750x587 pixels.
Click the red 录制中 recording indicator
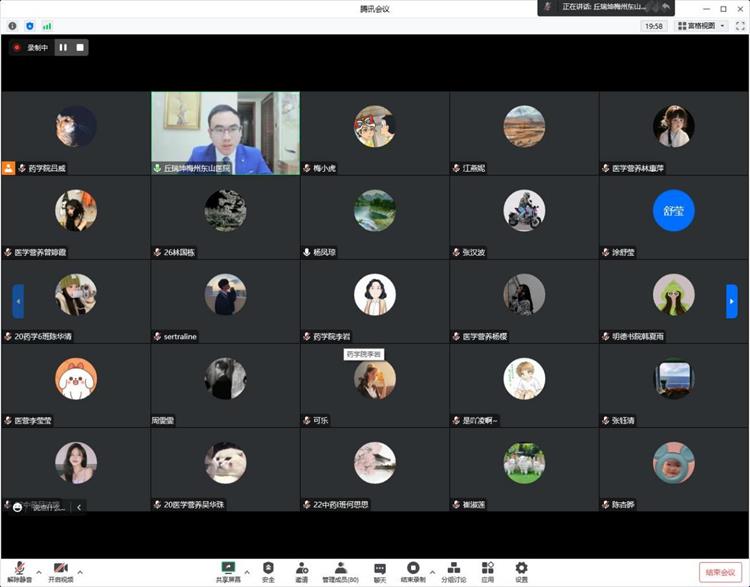(31, 47)
